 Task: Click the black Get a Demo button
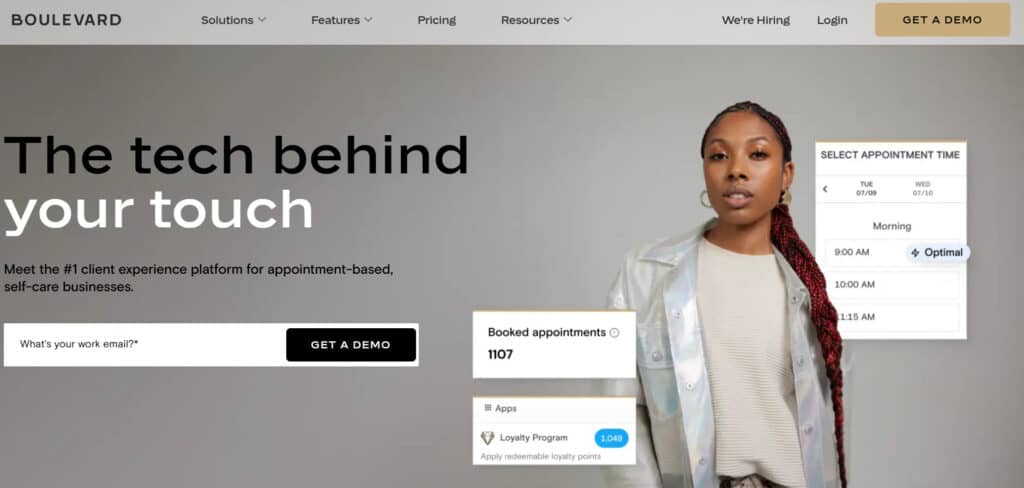click(x=351, y=345)
